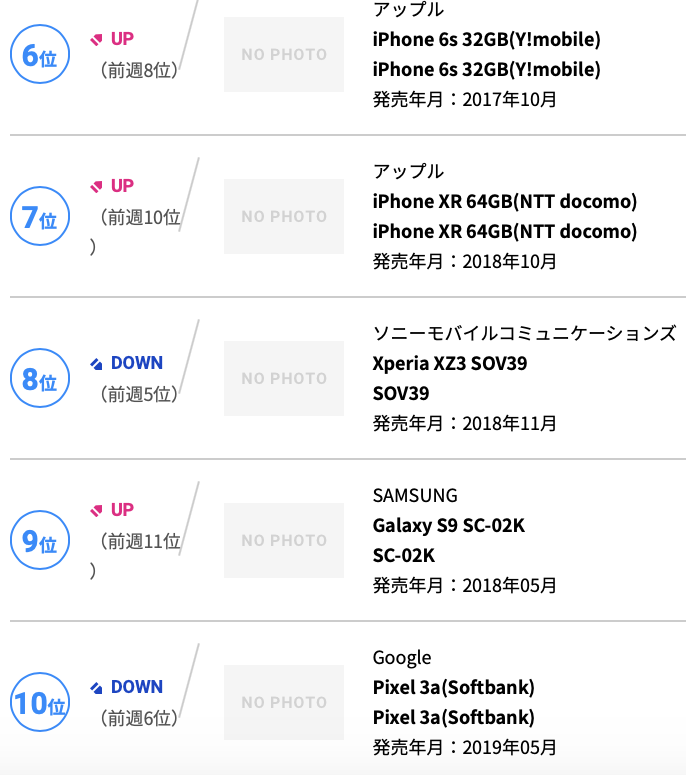Click the blue DOWN arrow icon for rank 8
This screenshot has width=686, height=775.
click(x=96, y=364)
